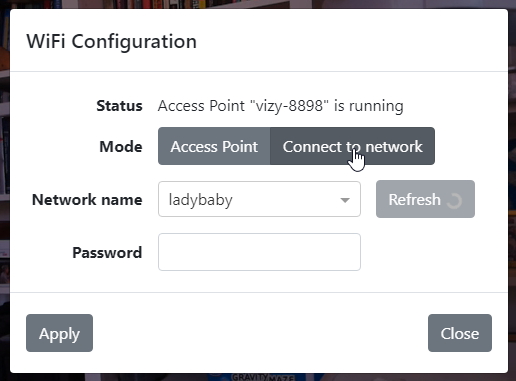Click the WiFi Configuration title heading
The width and height of the screenshot is (516, 381).
coord(112,41)
